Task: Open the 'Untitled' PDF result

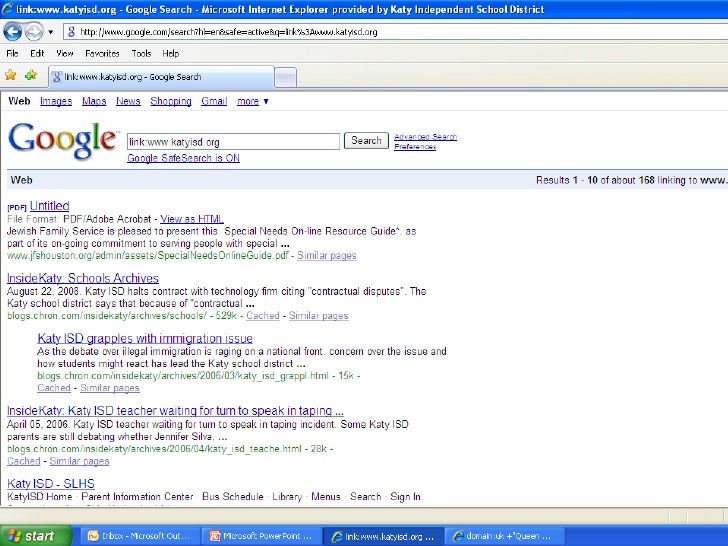Action: [50, 206]
